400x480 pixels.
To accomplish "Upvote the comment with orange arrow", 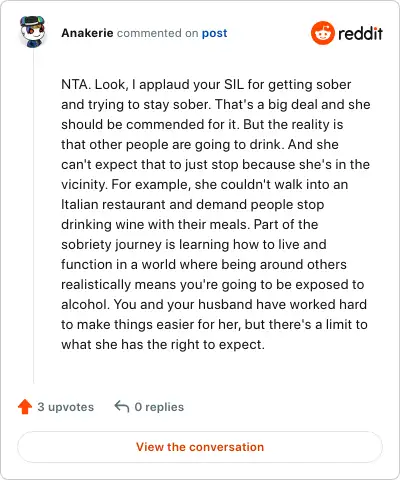I will (25, 407).
